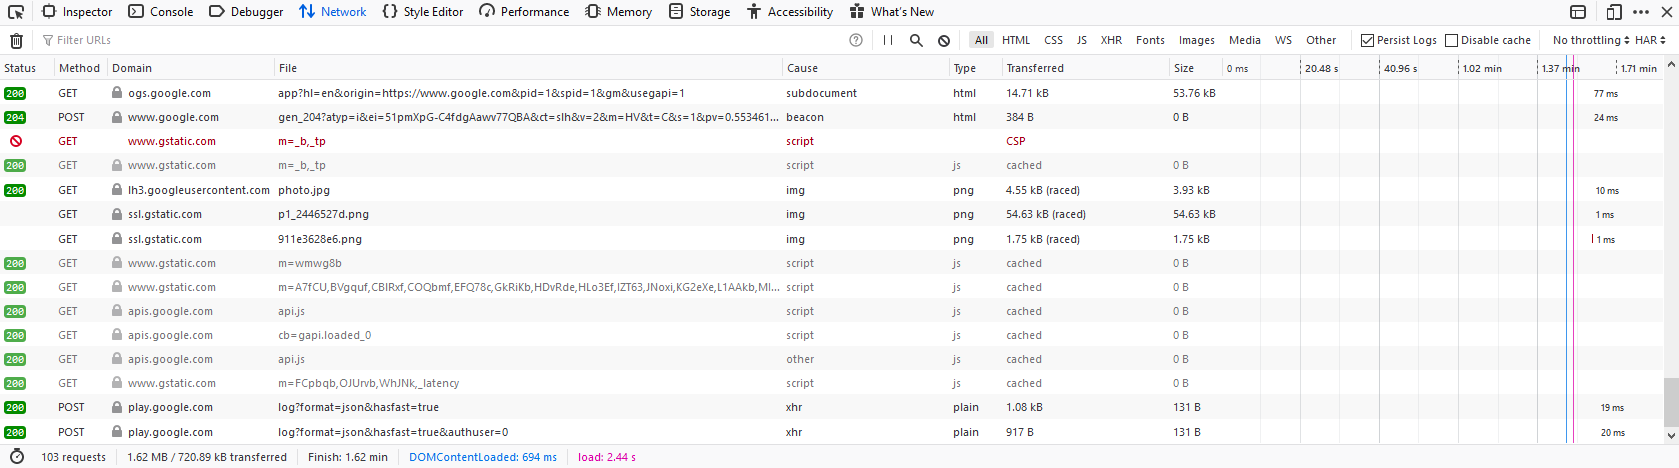Open the network search magnifier
This screenshot has width=1679, height=468.
[916, 41]
